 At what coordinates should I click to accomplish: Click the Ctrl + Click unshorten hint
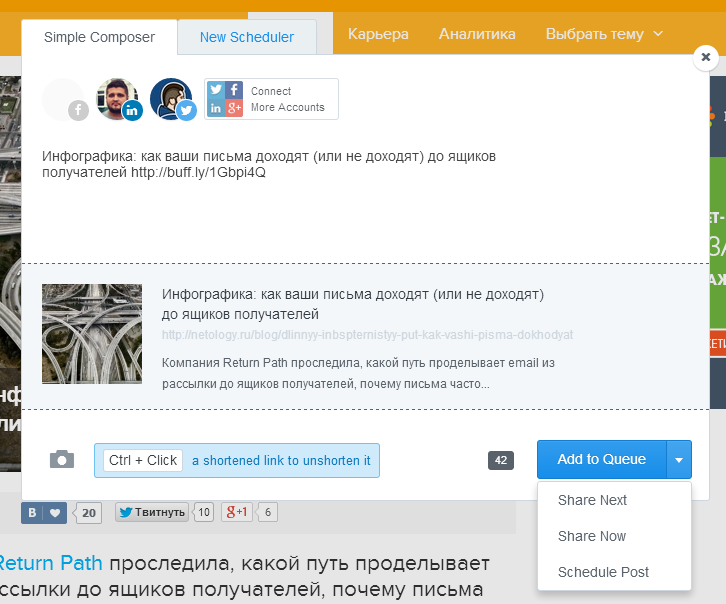pos(237,461)
